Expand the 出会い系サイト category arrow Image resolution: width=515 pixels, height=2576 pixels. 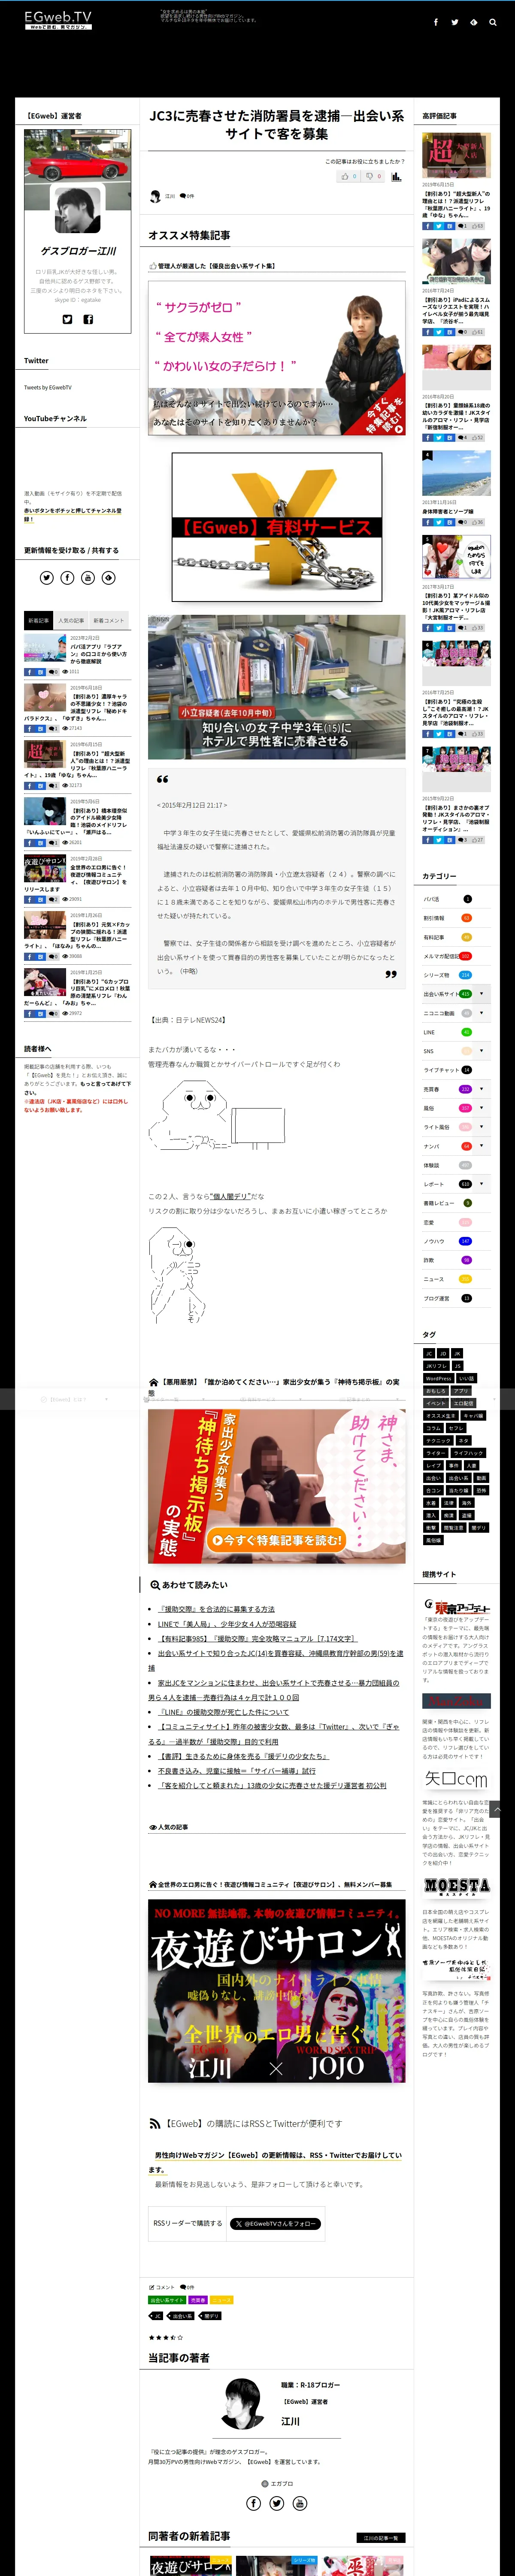[x=482, y=994]
